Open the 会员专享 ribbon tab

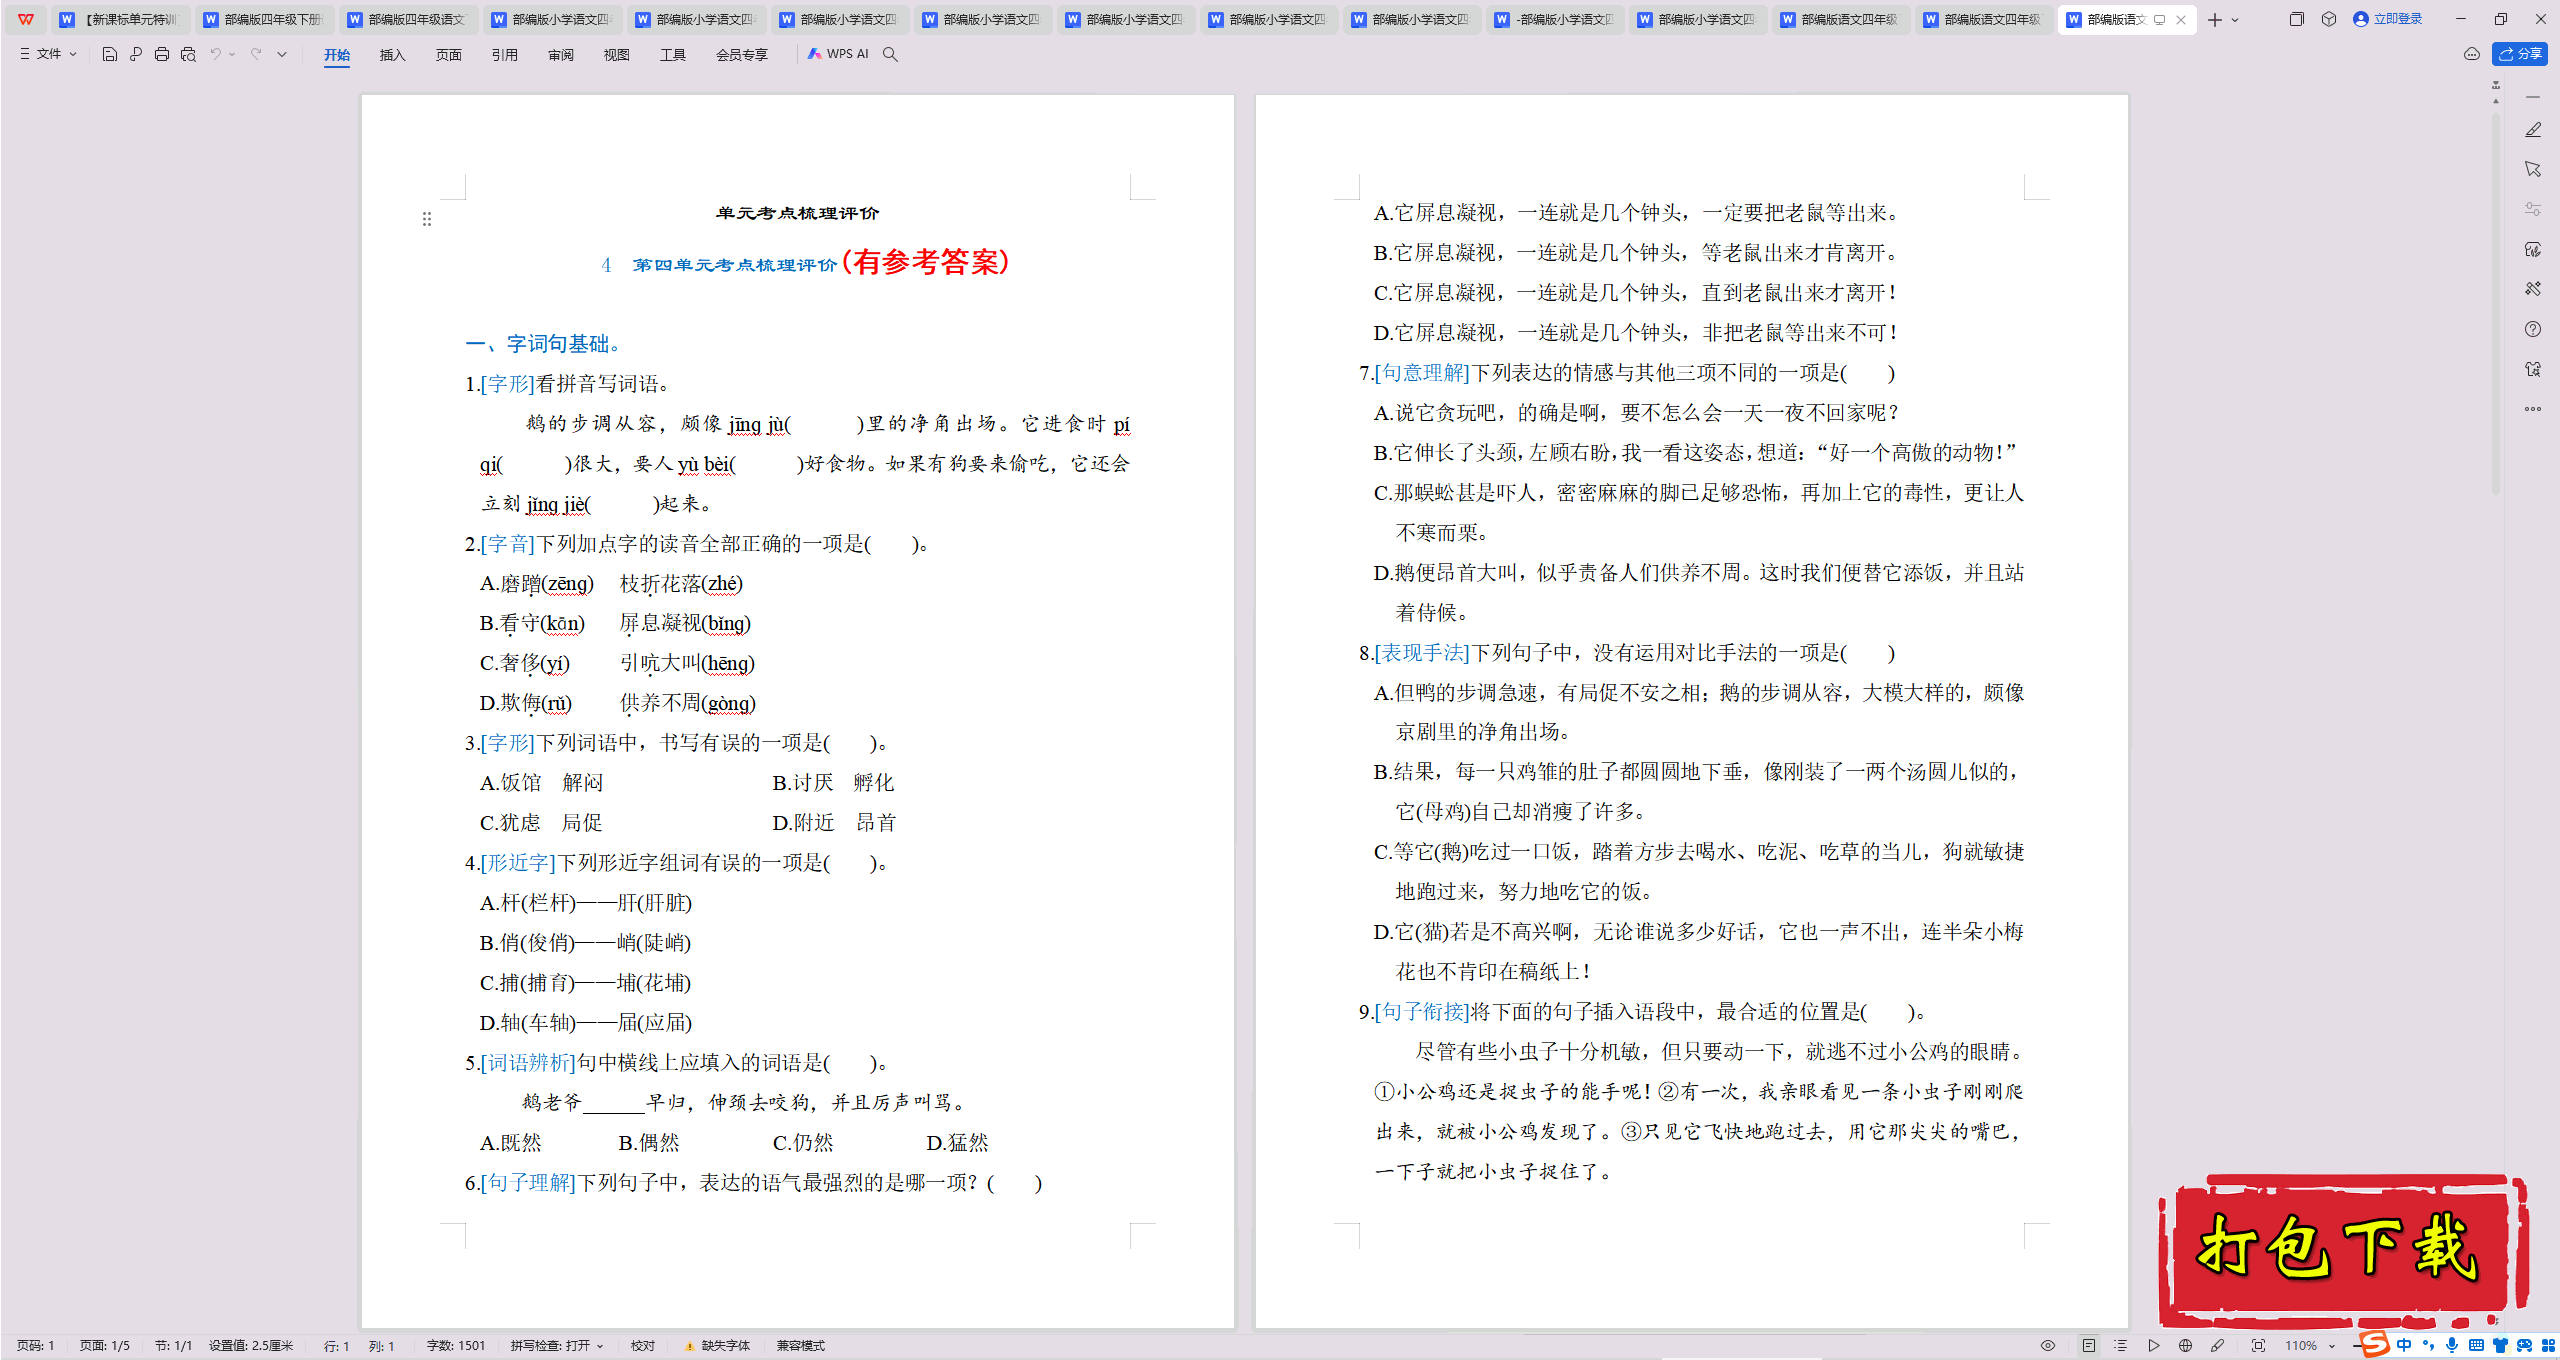pos(742,54)
